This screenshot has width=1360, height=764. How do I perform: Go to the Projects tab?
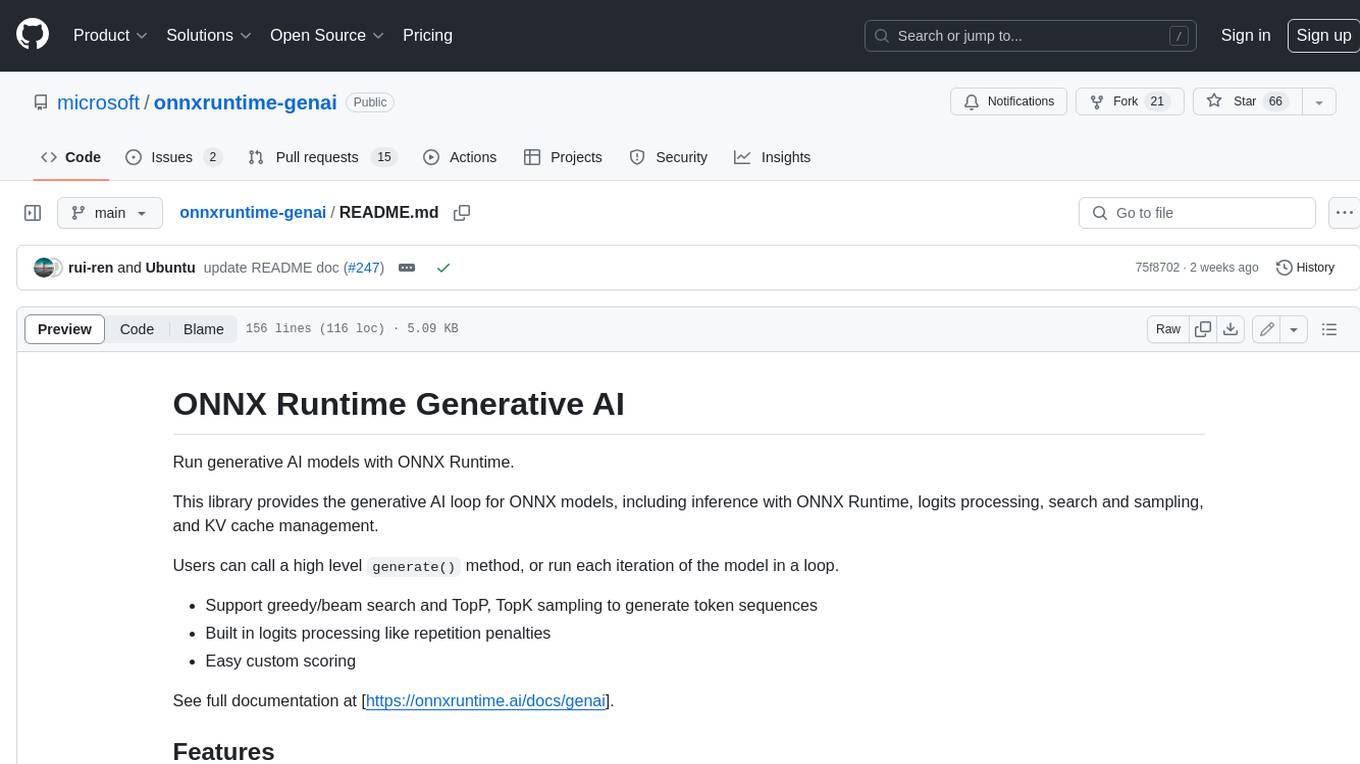coord(563,157)
